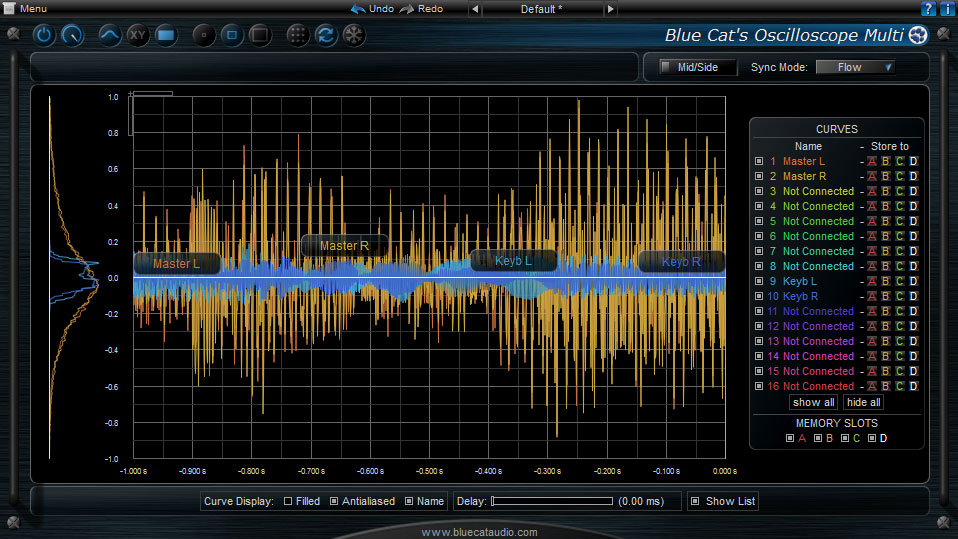Click the Undo button
Image resolution: width=958 pixels, height=539 pixels.
tap(372, 8)
